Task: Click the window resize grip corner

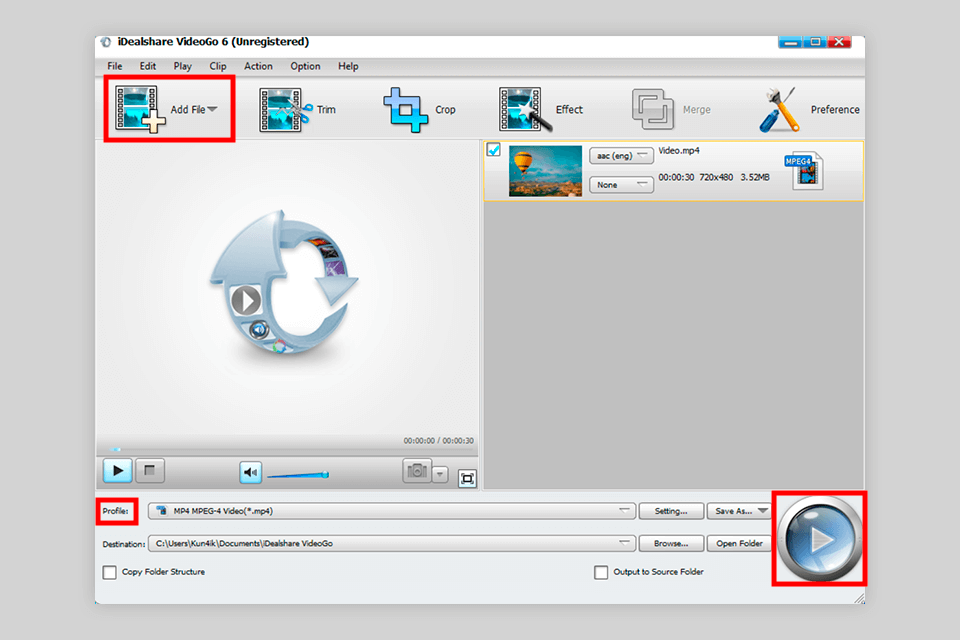Action: pos(860,598)
